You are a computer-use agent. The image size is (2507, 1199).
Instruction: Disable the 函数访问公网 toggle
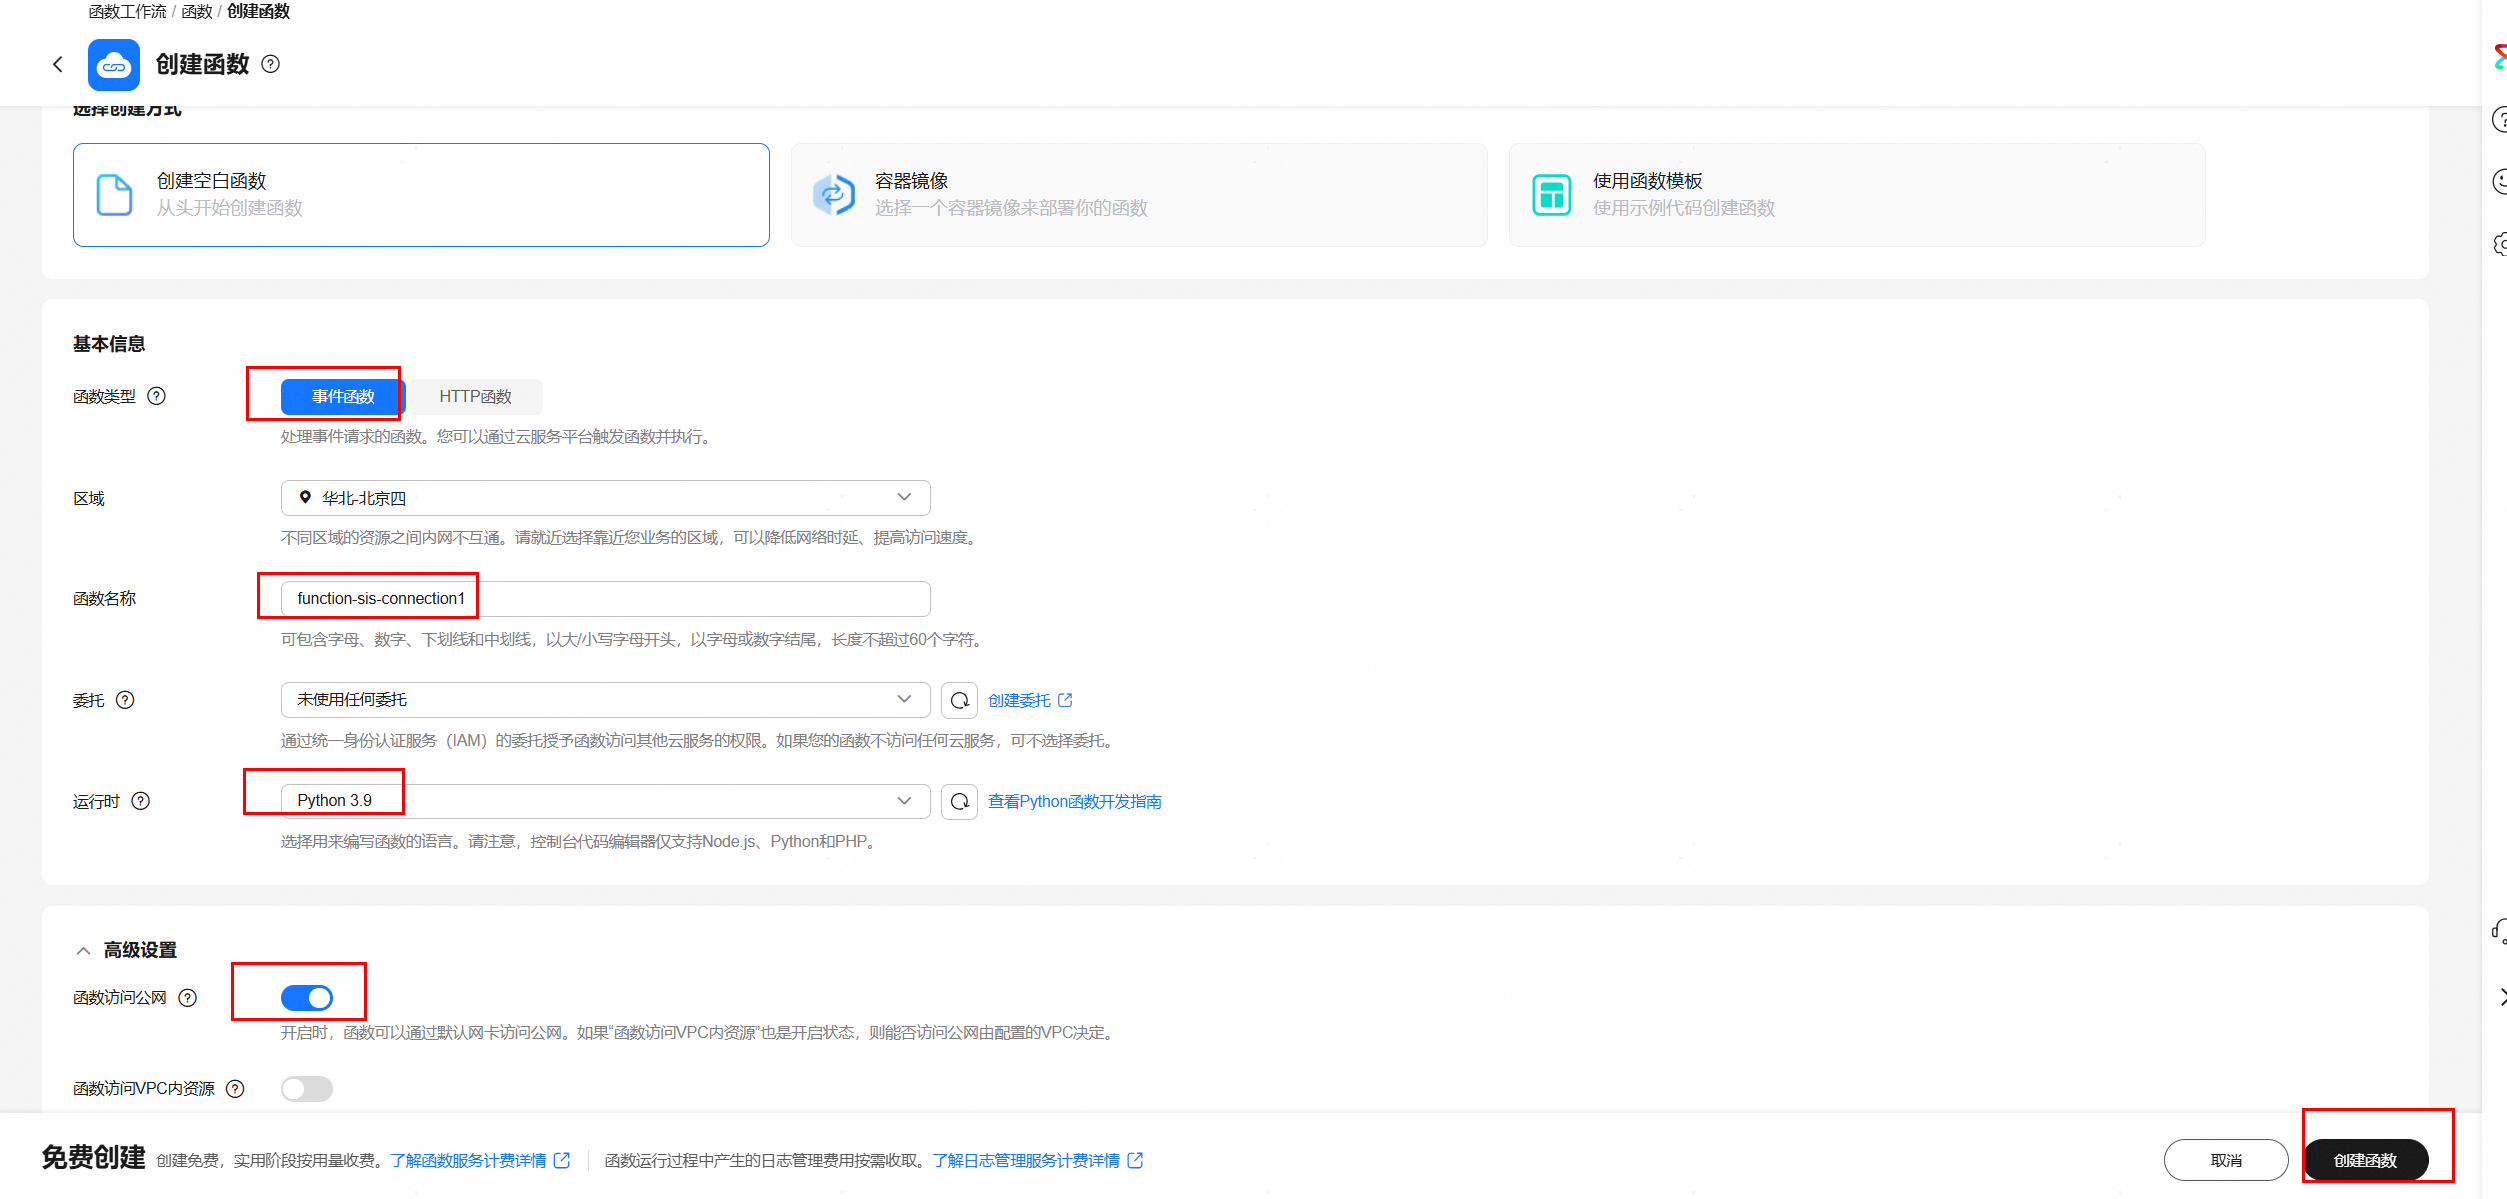pyautogui.click(x=307, y=998)
